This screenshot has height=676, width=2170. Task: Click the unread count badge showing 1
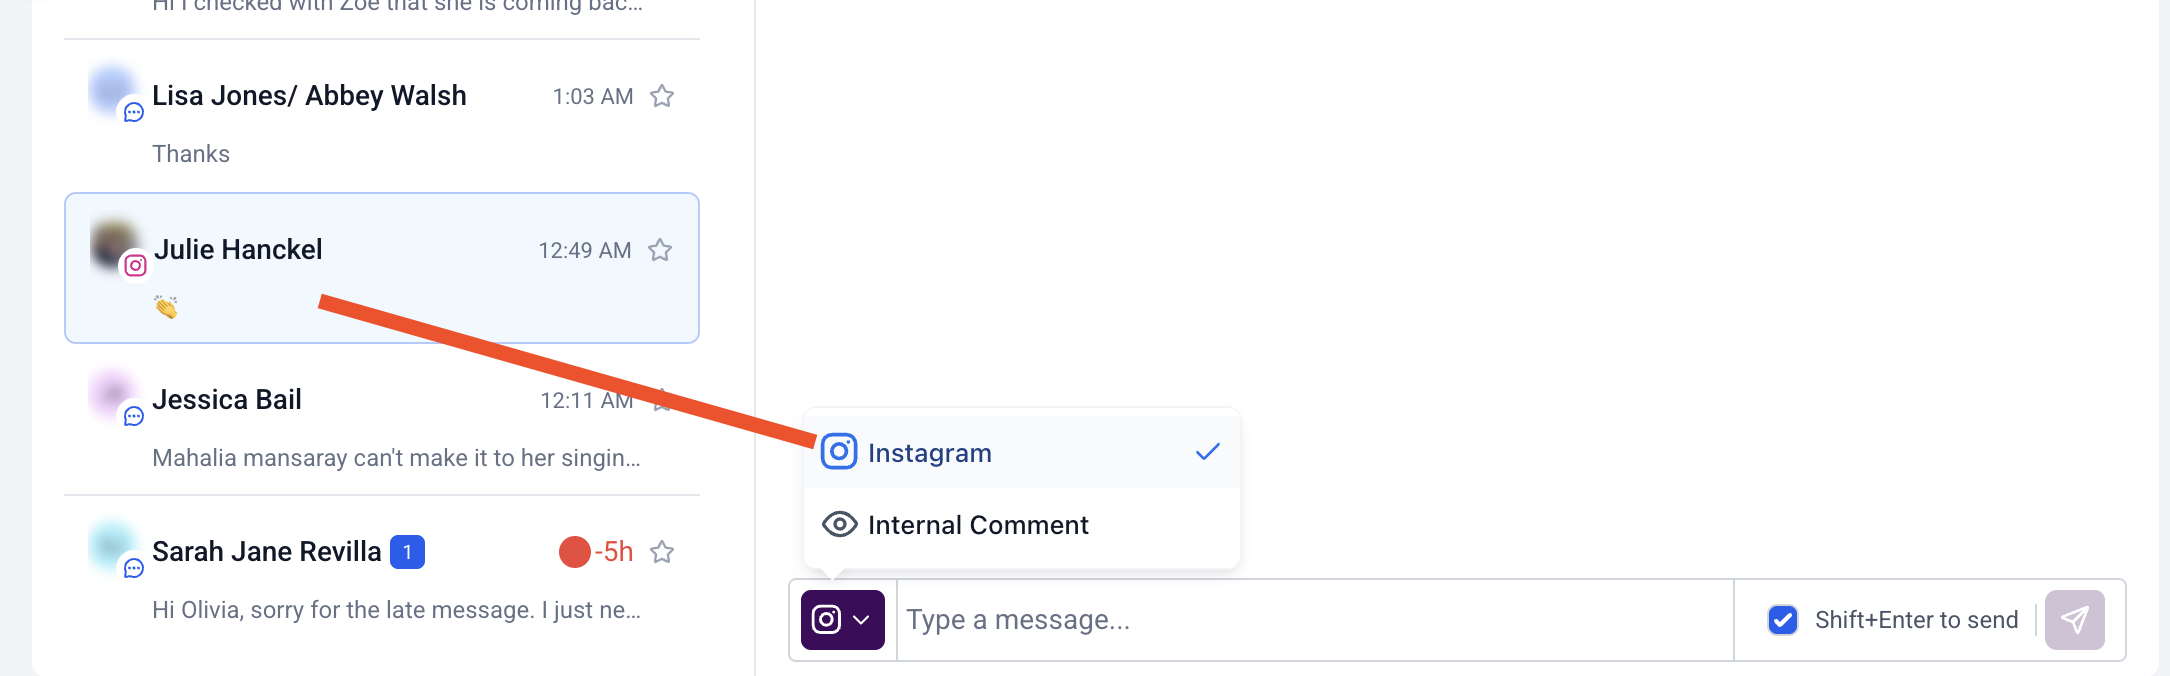(x=407, y=552)
